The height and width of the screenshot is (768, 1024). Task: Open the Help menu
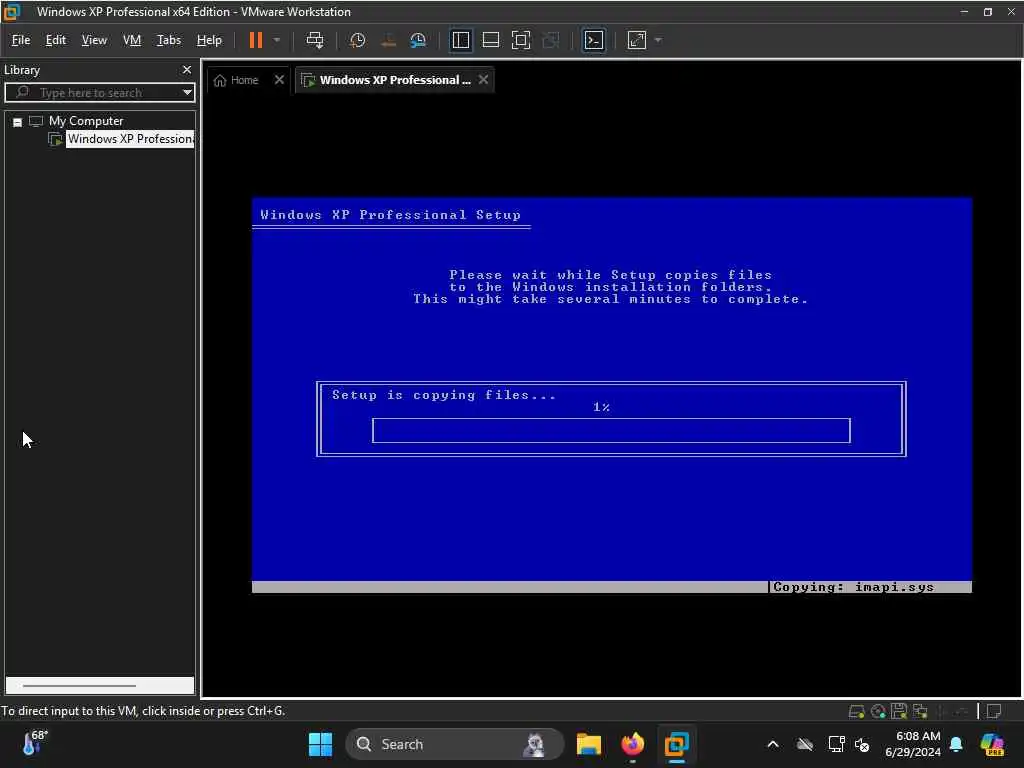tap(209, 40)
